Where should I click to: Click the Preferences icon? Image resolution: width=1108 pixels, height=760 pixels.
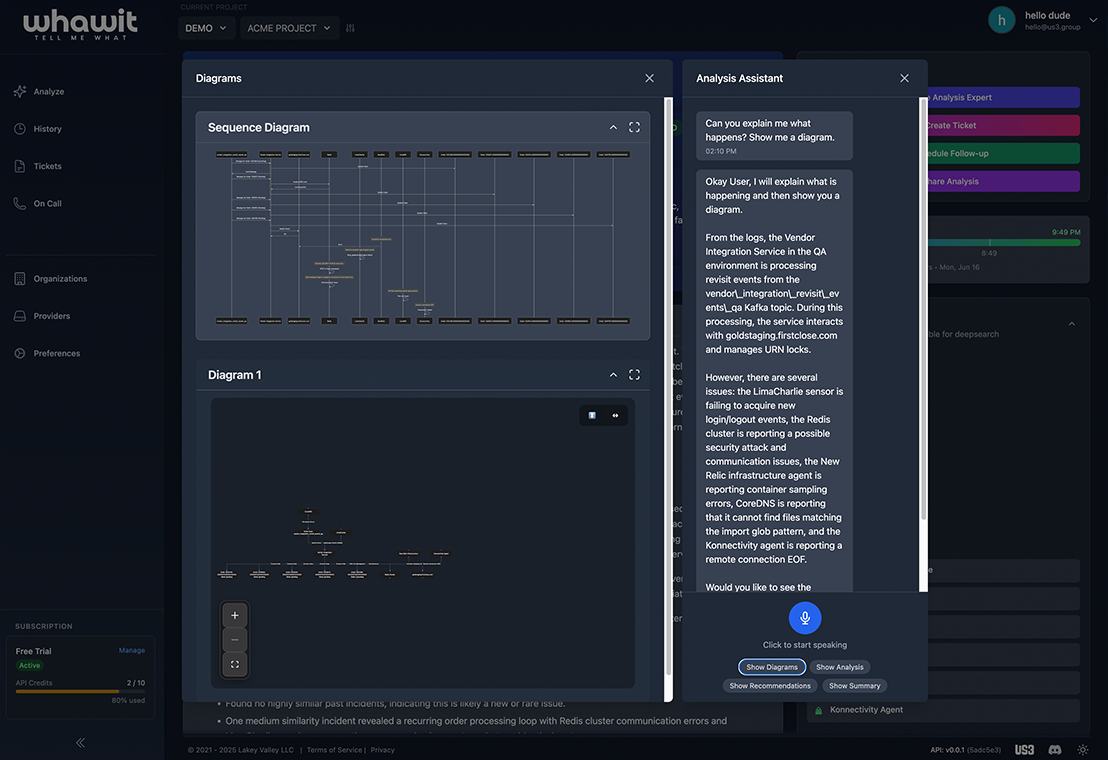point(20,354)
